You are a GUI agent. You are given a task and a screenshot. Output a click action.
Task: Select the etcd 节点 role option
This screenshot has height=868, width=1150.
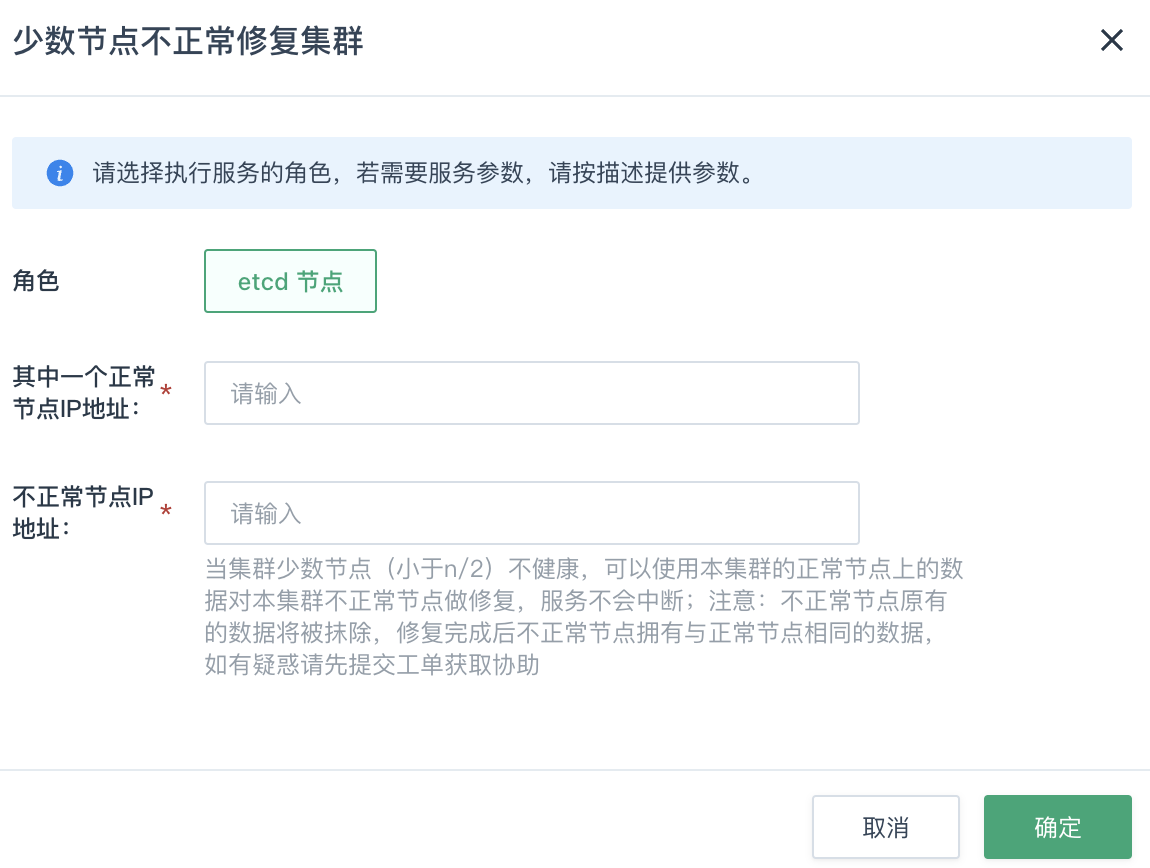(x=290, y=281)
